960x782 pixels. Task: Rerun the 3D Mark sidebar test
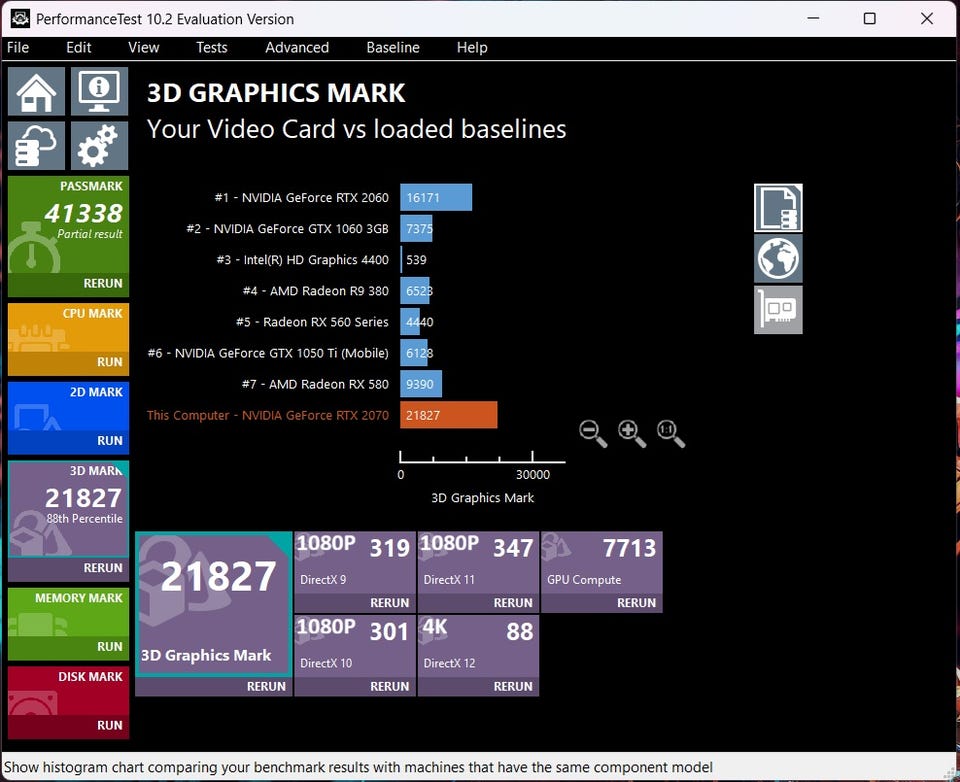[69, 568]
